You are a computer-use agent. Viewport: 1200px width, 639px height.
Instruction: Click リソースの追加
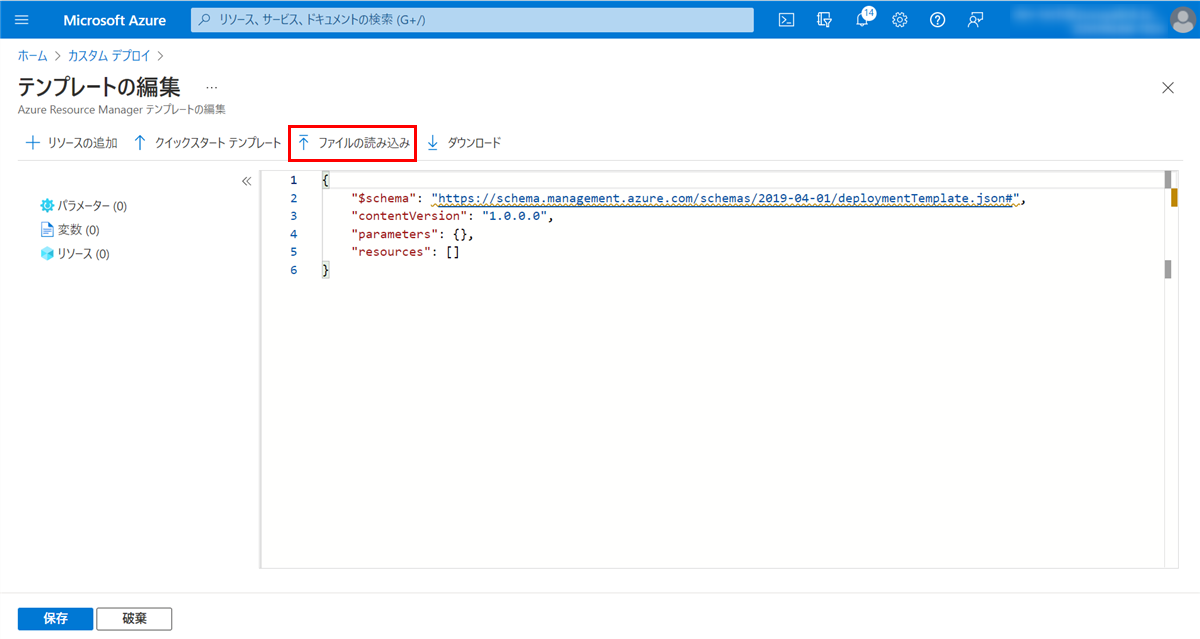[x=71, y=143]
